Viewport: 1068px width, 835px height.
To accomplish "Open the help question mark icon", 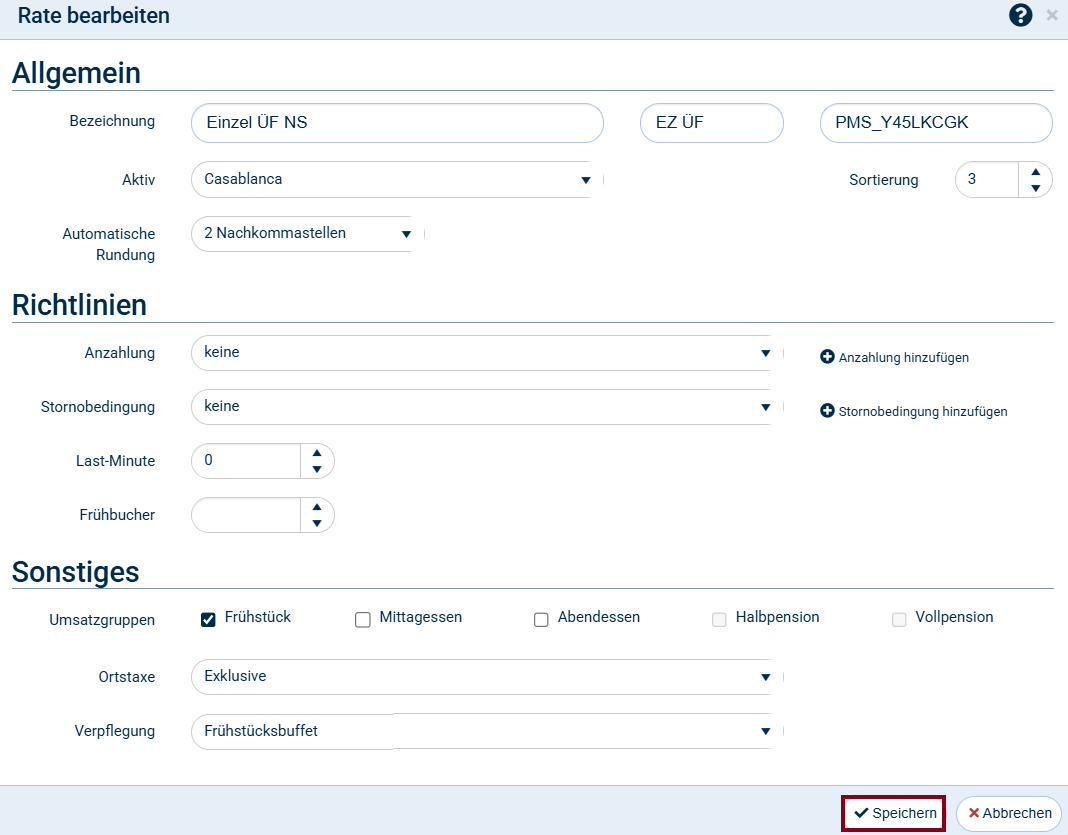I will pos(1020,15).
